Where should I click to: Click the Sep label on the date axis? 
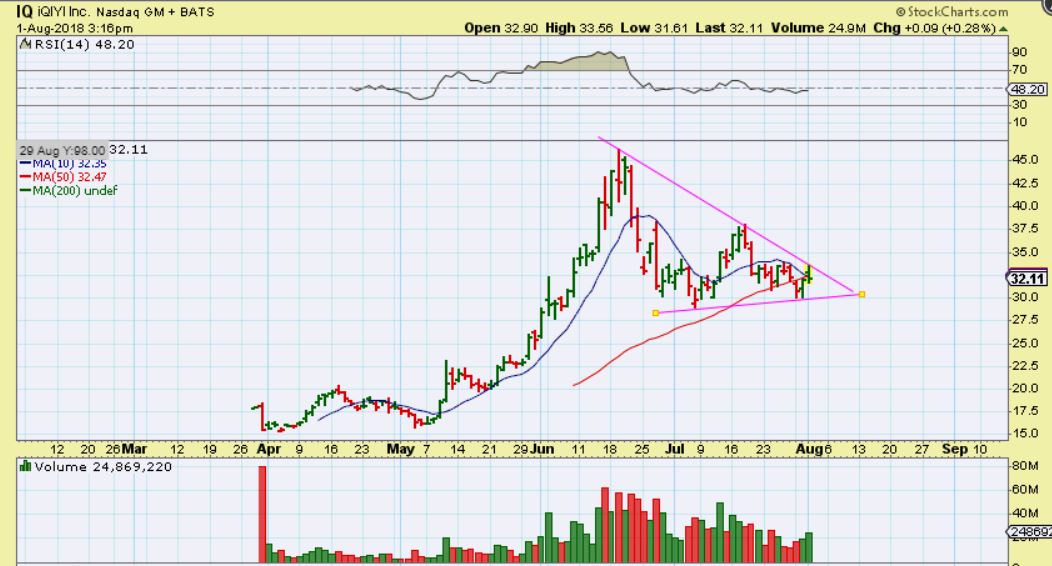coord(954,449)
